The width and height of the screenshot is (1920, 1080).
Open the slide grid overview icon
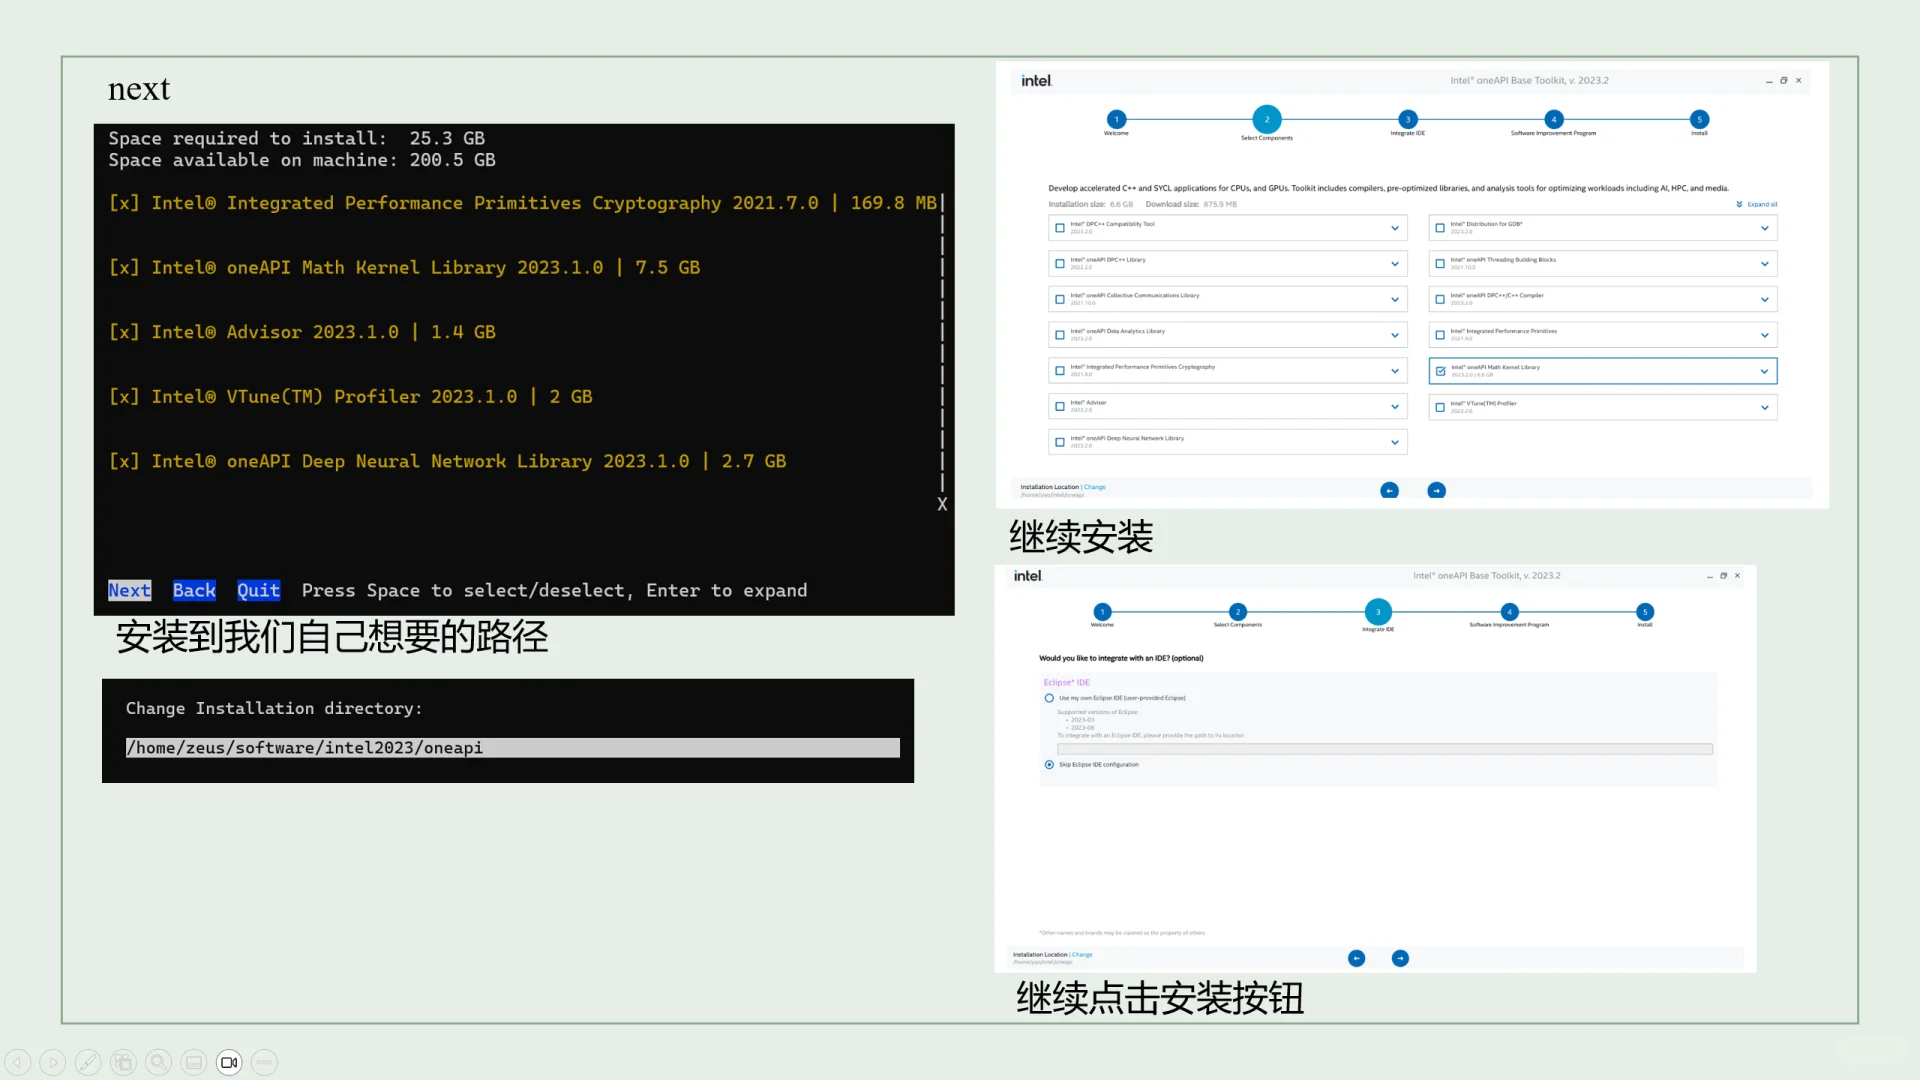(123, 1062)
